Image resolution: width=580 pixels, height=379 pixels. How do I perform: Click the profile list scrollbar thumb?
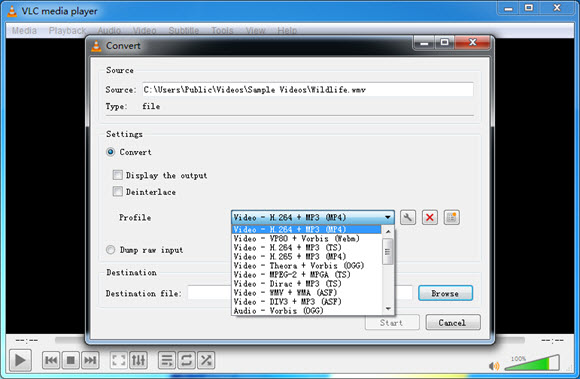click(388, 251)
